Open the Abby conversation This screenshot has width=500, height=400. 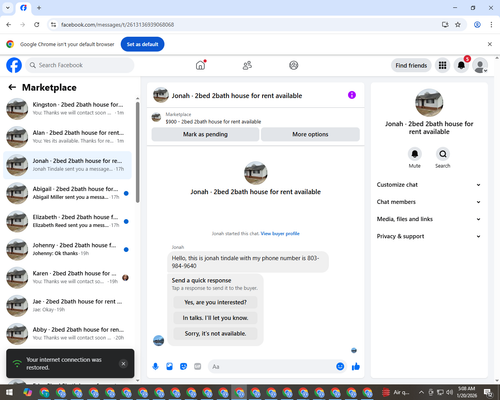pos(67,334)
